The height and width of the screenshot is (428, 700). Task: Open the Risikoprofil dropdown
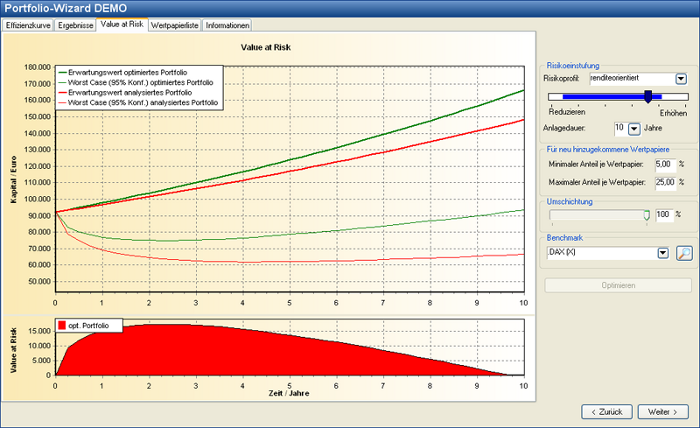(681, 78)
